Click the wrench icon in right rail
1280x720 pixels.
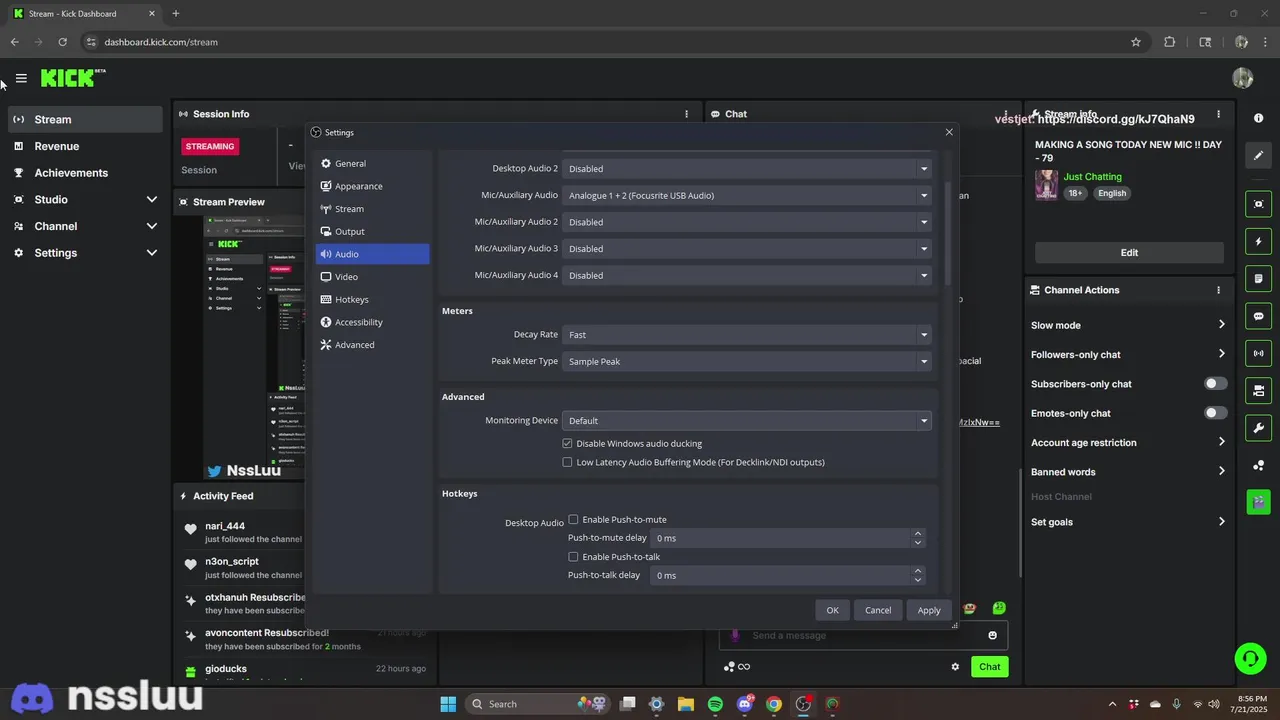(x=1258, y=428)
